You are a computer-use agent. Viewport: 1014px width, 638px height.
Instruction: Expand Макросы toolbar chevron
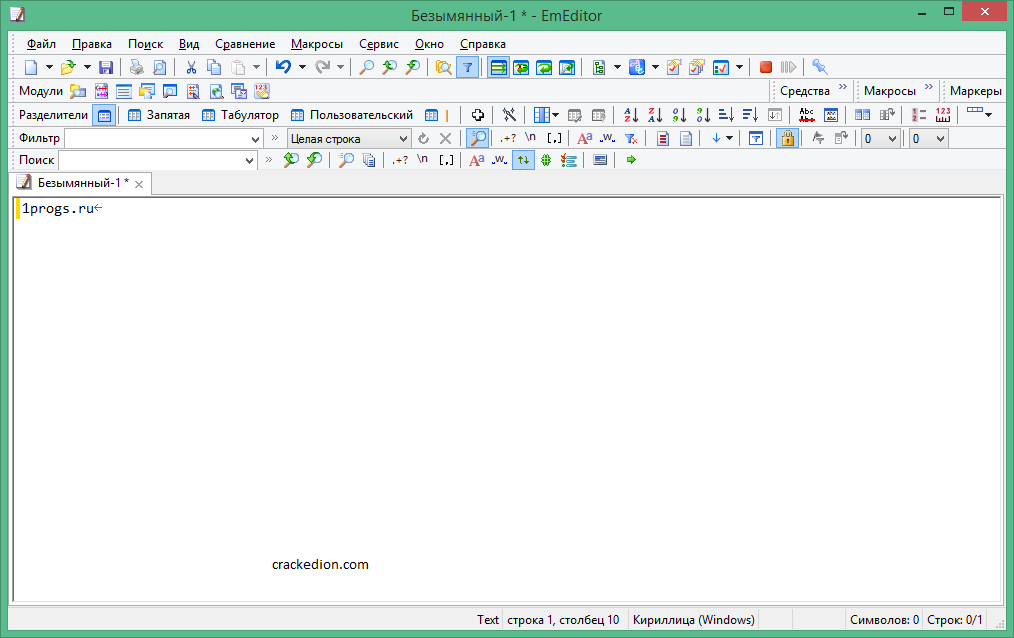(x=929, y=87)
